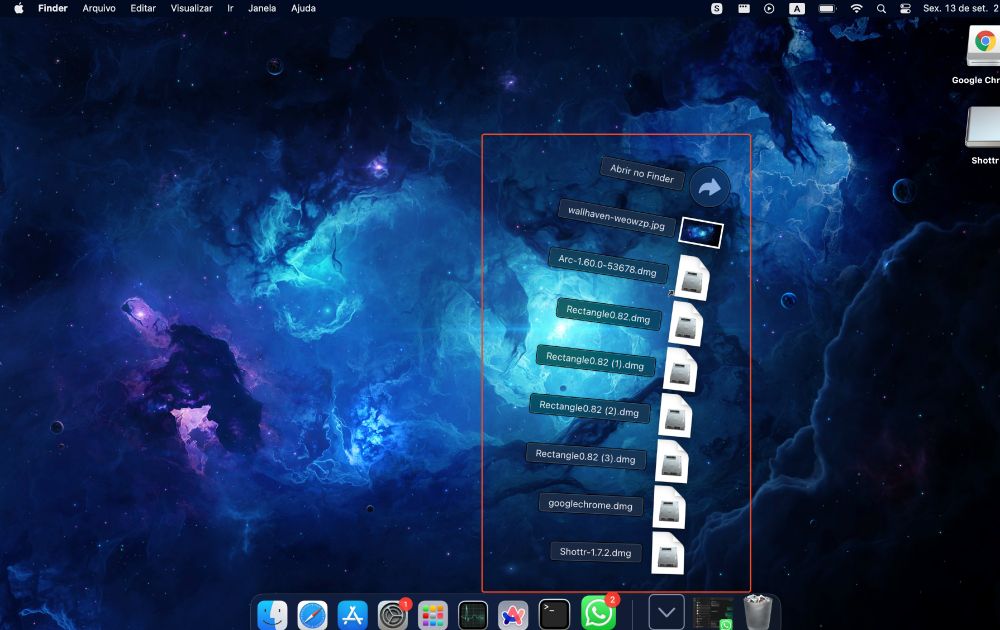Screen dimensions: 1000x630
Task: Click the window-shaped menu bar icon
Action: (744, 8)
